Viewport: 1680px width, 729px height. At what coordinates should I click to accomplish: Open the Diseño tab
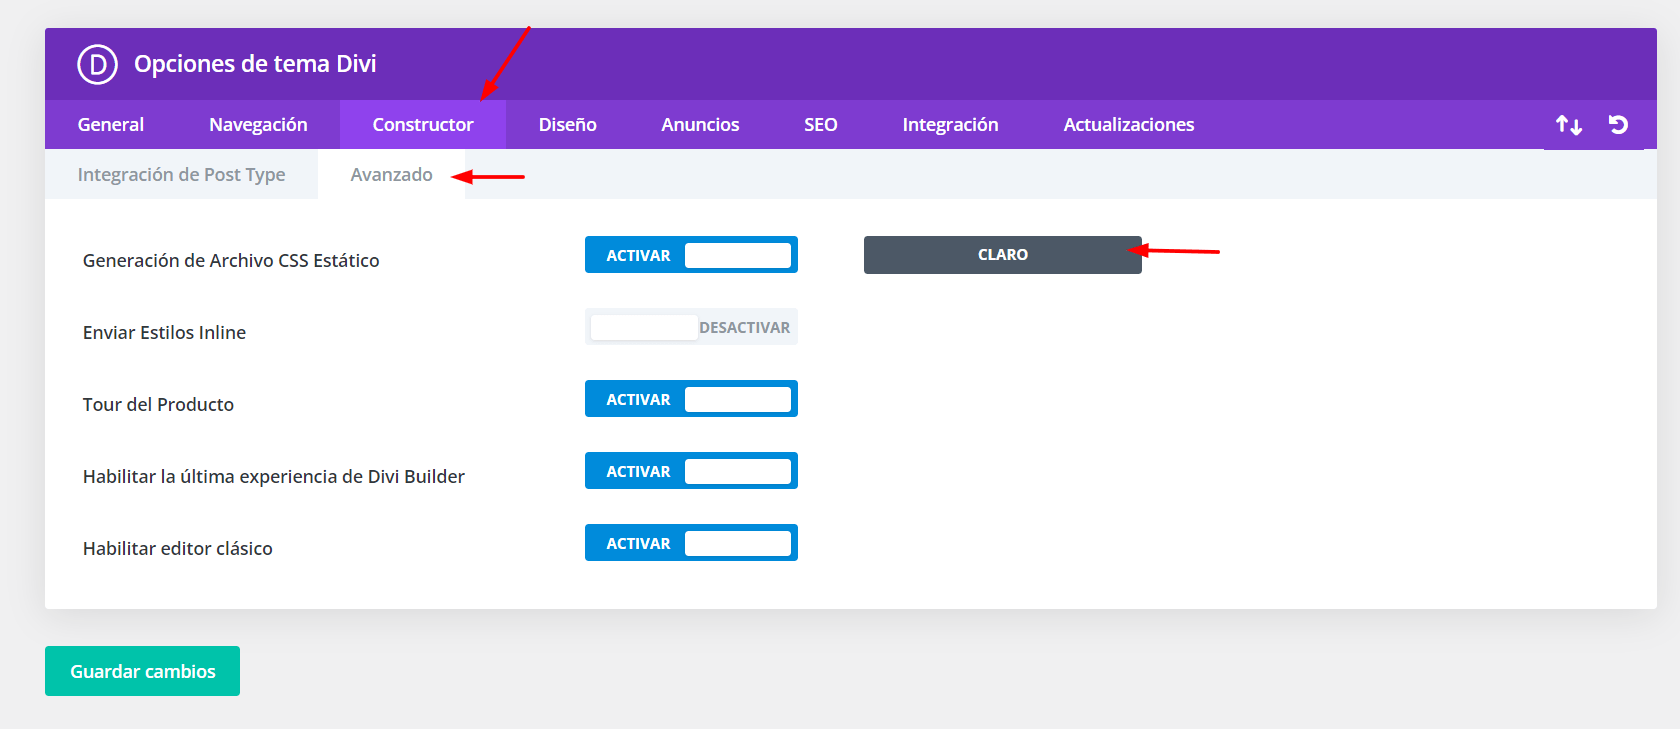click(x=567, y=125)
